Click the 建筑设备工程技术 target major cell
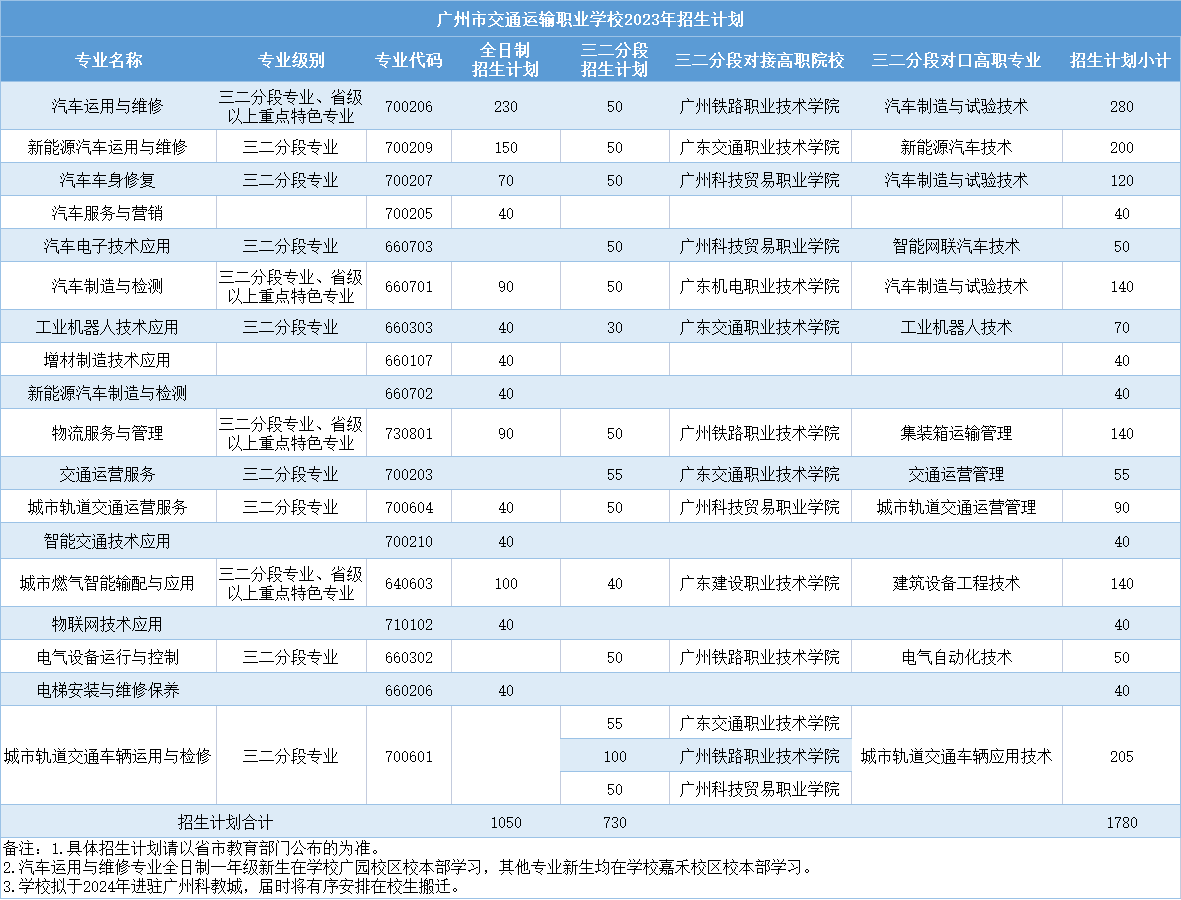This screenshot has width=1181, height=900. [x=957, y=584]
